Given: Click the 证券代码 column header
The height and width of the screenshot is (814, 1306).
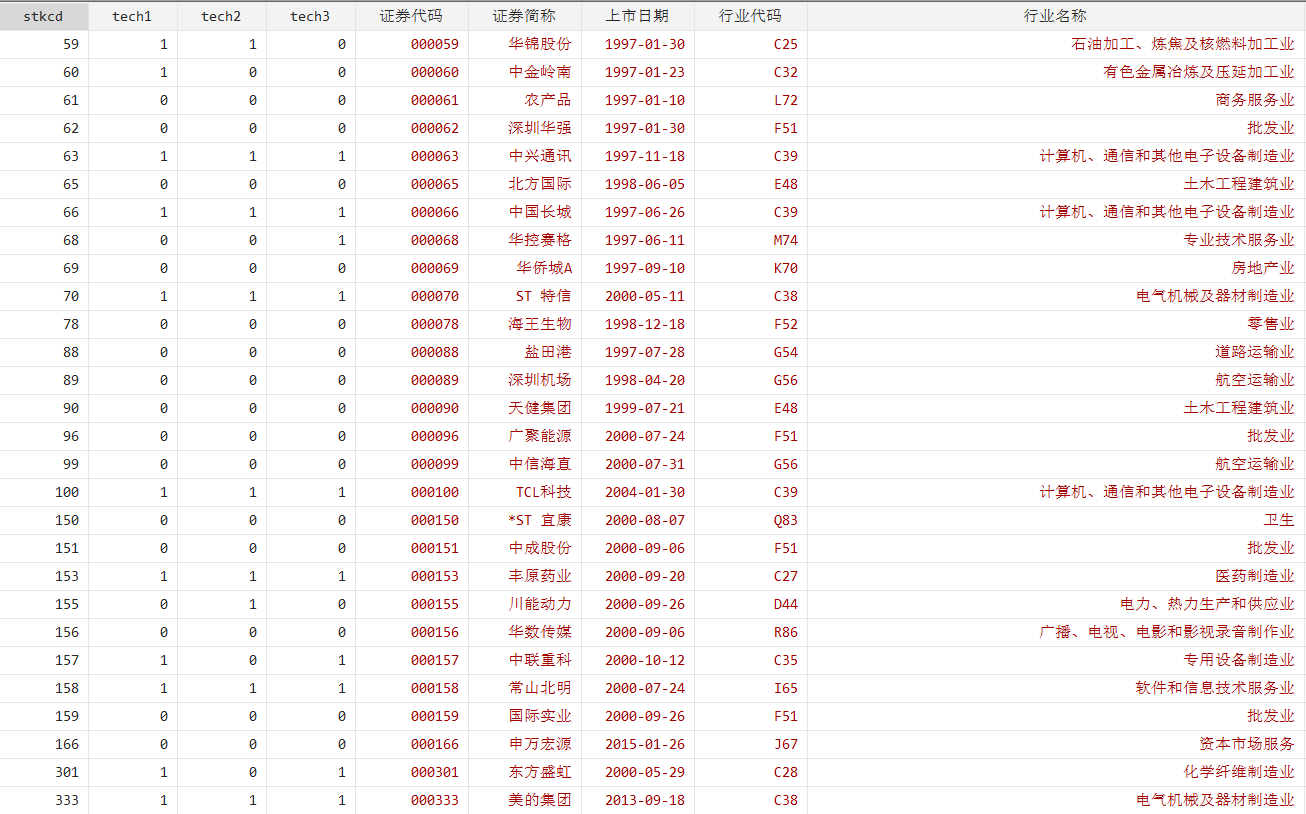Looking at the screenshot, I should coord(411,16).
